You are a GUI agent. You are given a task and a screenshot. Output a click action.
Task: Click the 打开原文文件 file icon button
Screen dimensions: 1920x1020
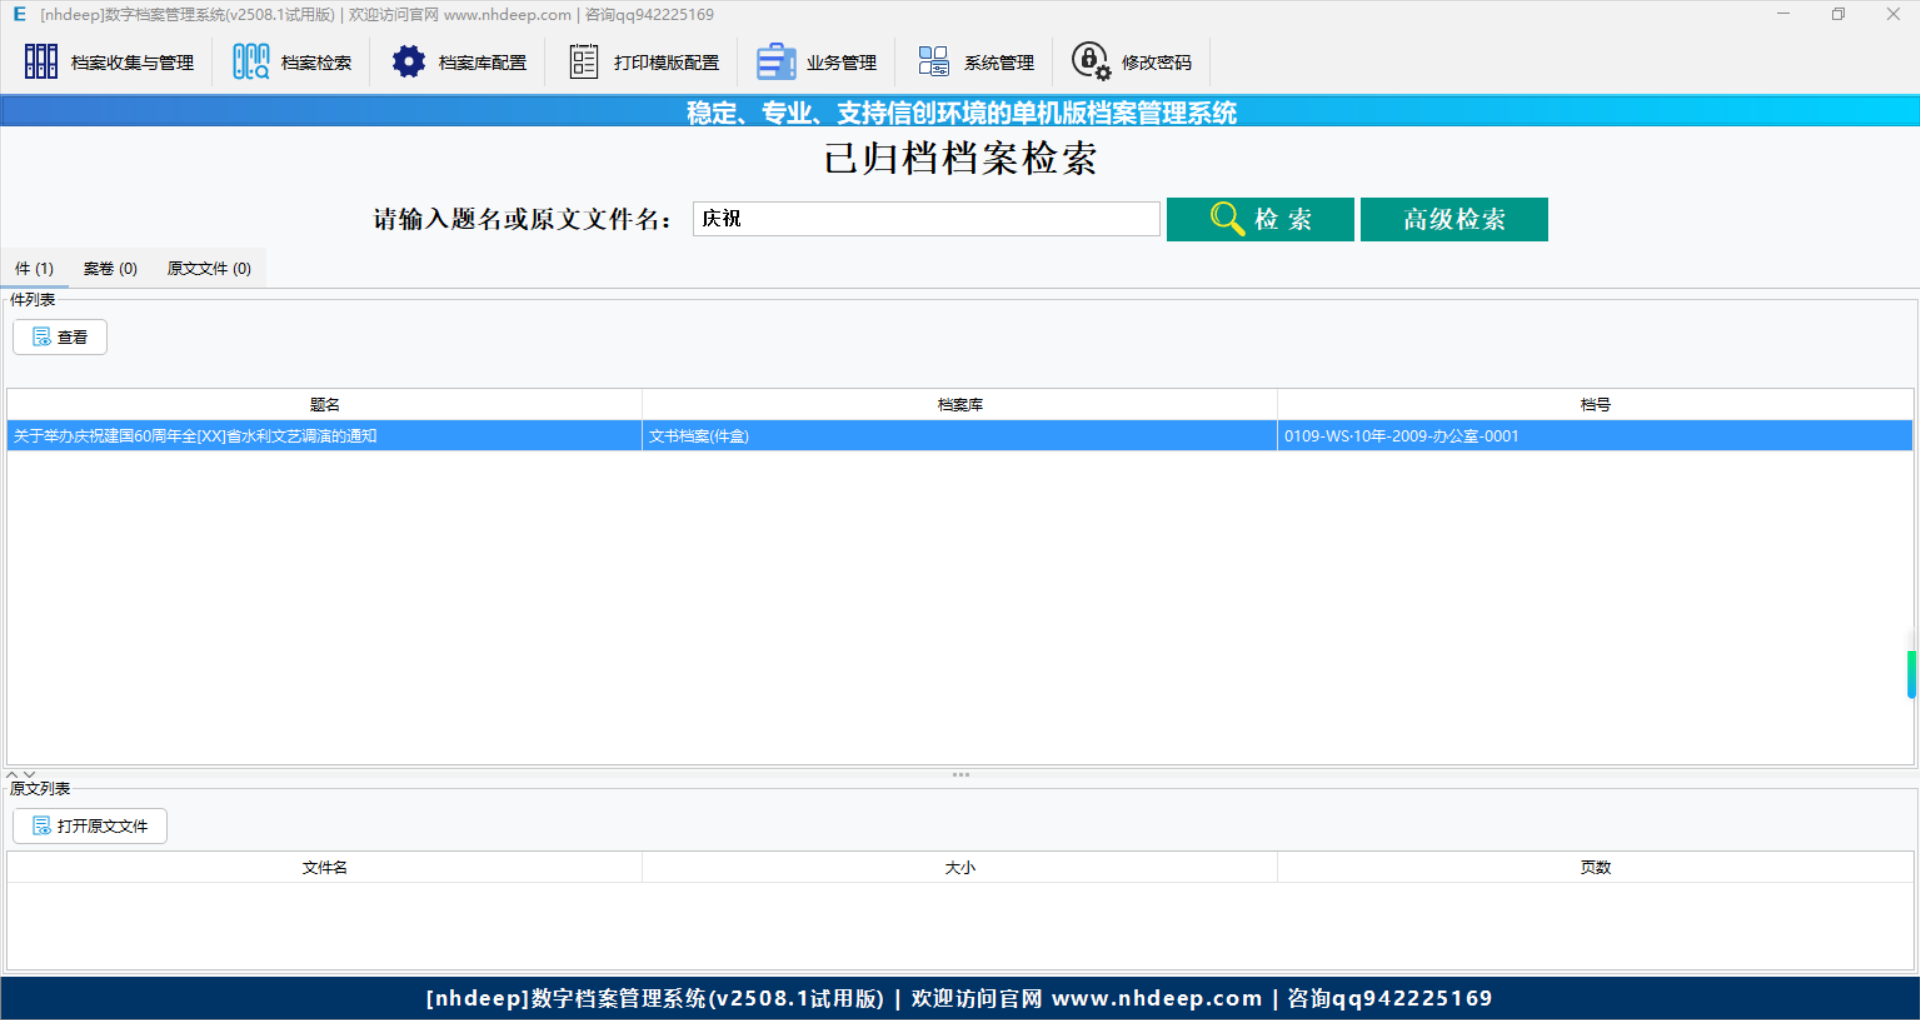point(42,826)
